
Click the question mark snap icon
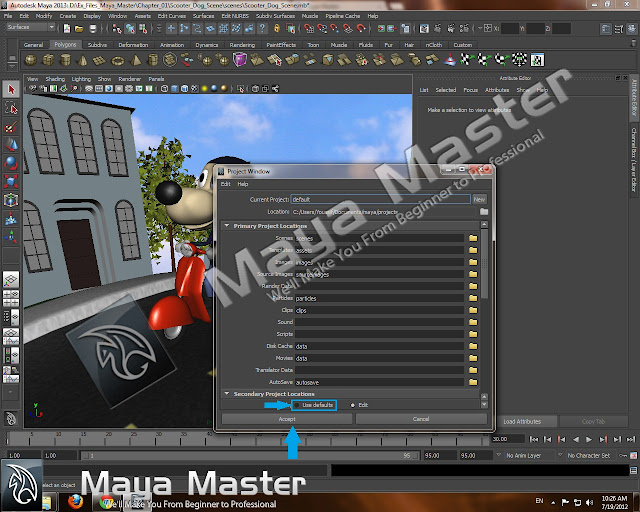click(262, 29)
